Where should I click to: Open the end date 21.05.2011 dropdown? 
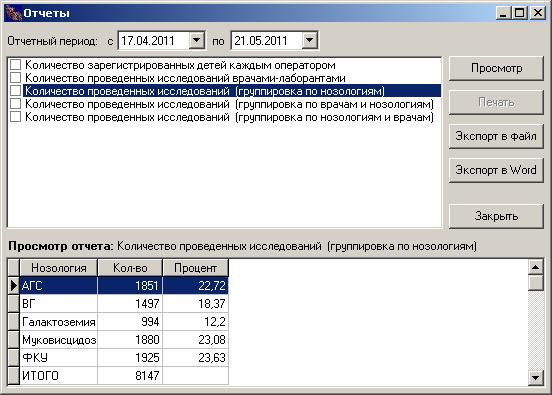pyautogui.click(x=309, y=40)
